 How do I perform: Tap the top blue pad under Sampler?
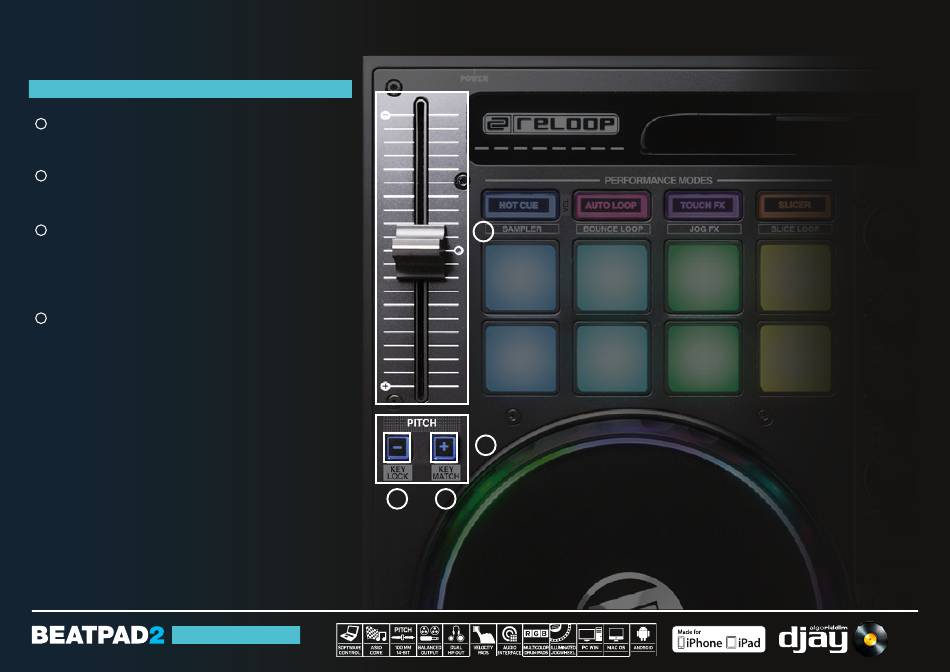pyautogui.click(x=520, y=278)
